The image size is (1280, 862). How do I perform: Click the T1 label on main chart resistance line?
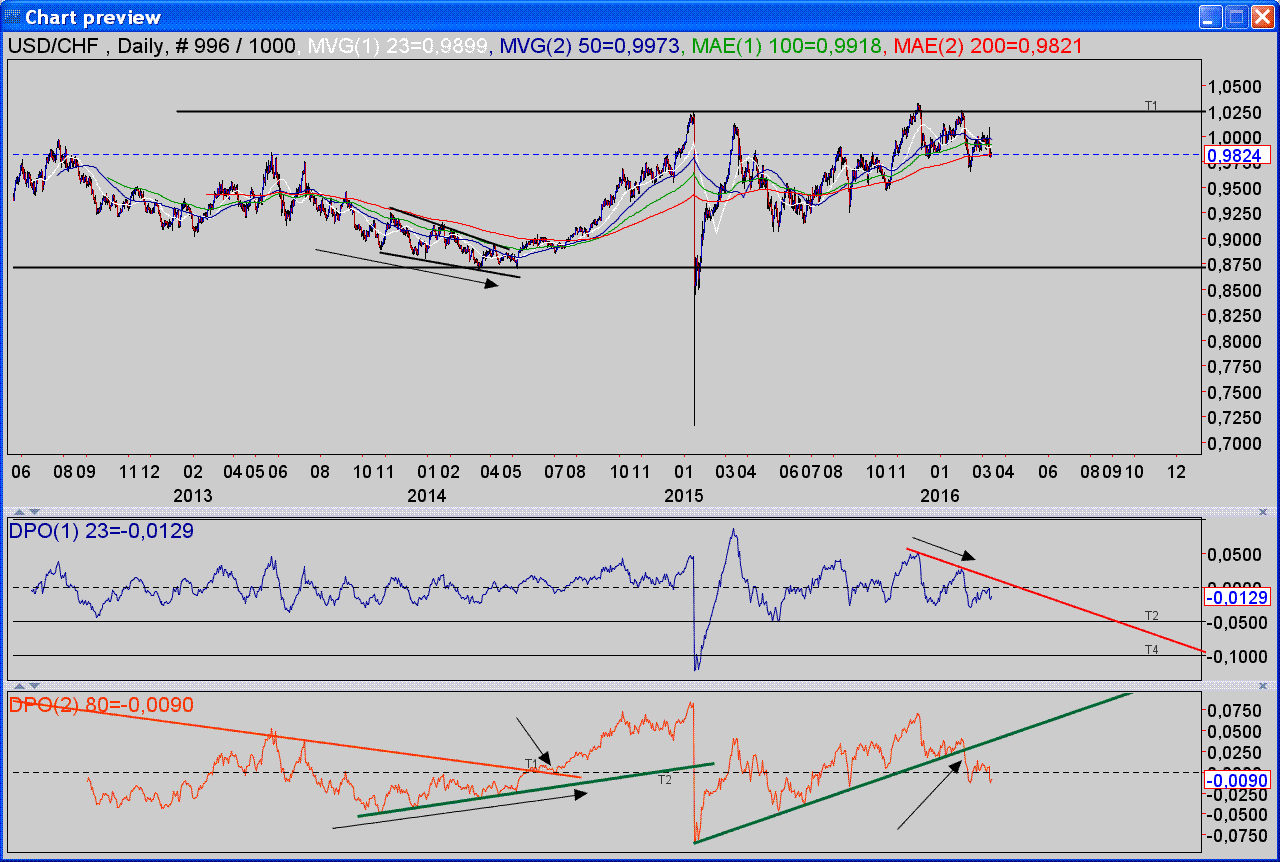click(1151, 105)
